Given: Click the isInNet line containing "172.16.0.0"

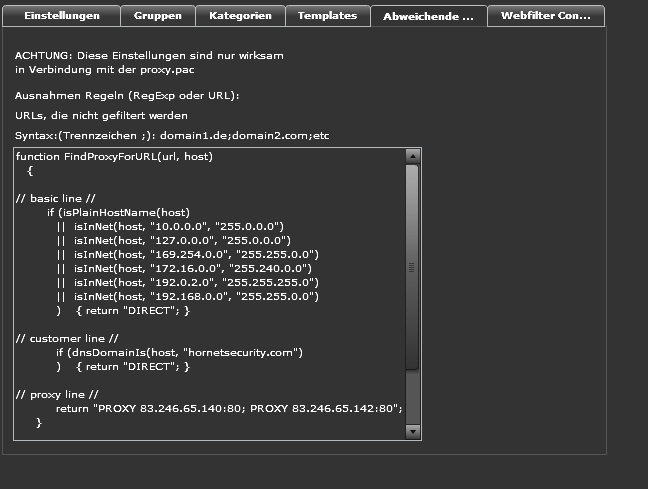Looking at the screenshot, I should (x=184, y=269).
